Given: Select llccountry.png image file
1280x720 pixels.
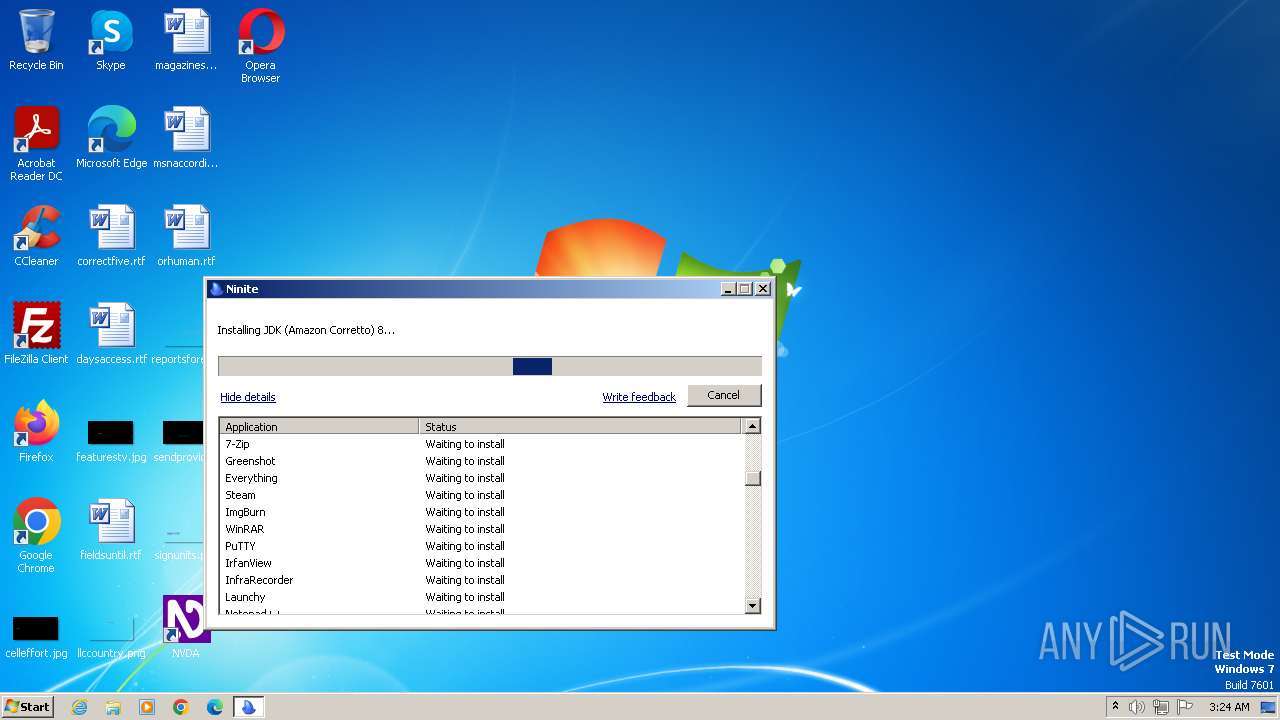Looking at the screenshot, I should point(111,636).
